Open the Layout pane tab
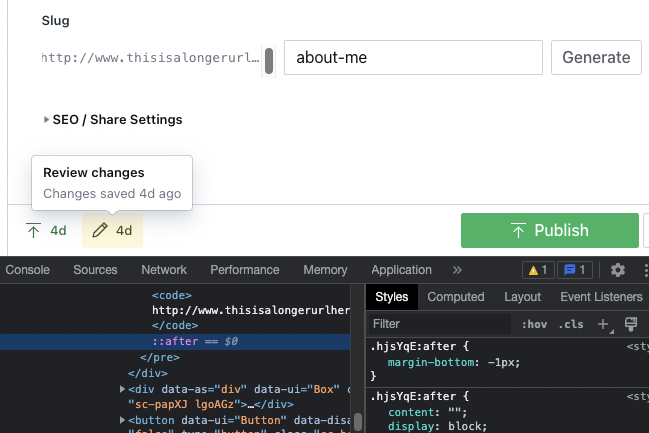 (x=522, y=297)
